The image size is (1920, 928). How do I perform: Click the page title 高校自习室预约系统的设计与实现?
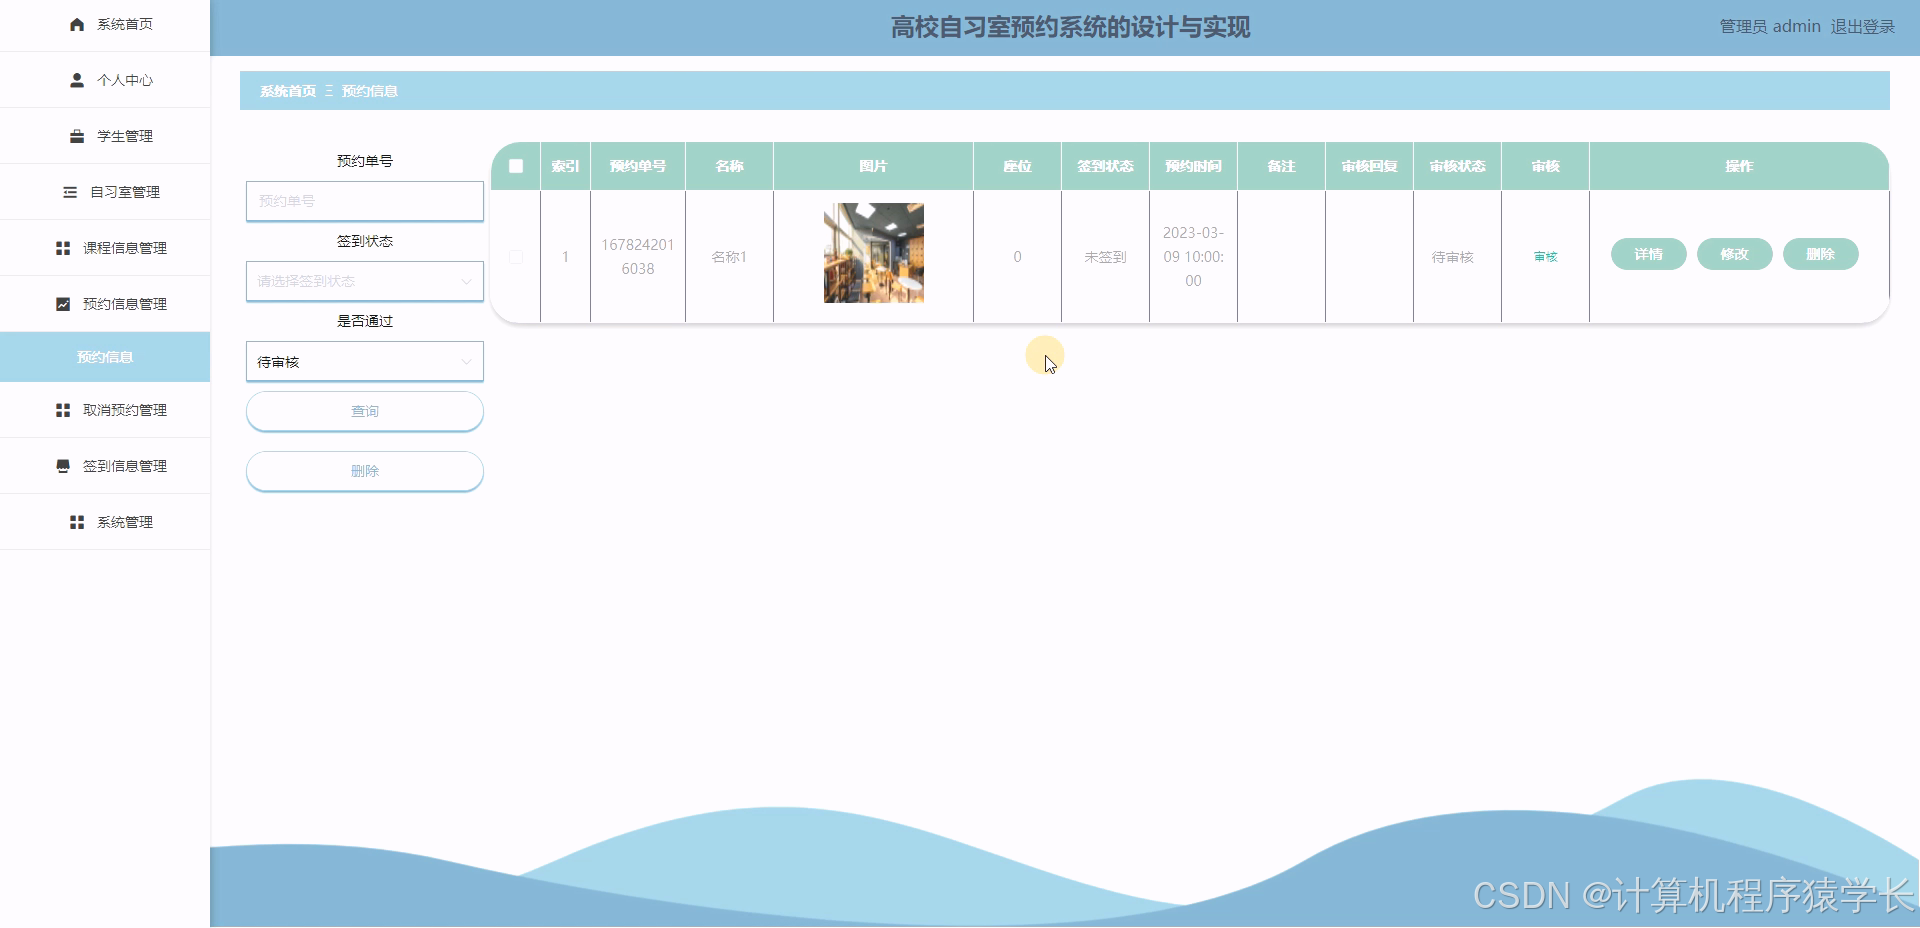click(1070, 27)
